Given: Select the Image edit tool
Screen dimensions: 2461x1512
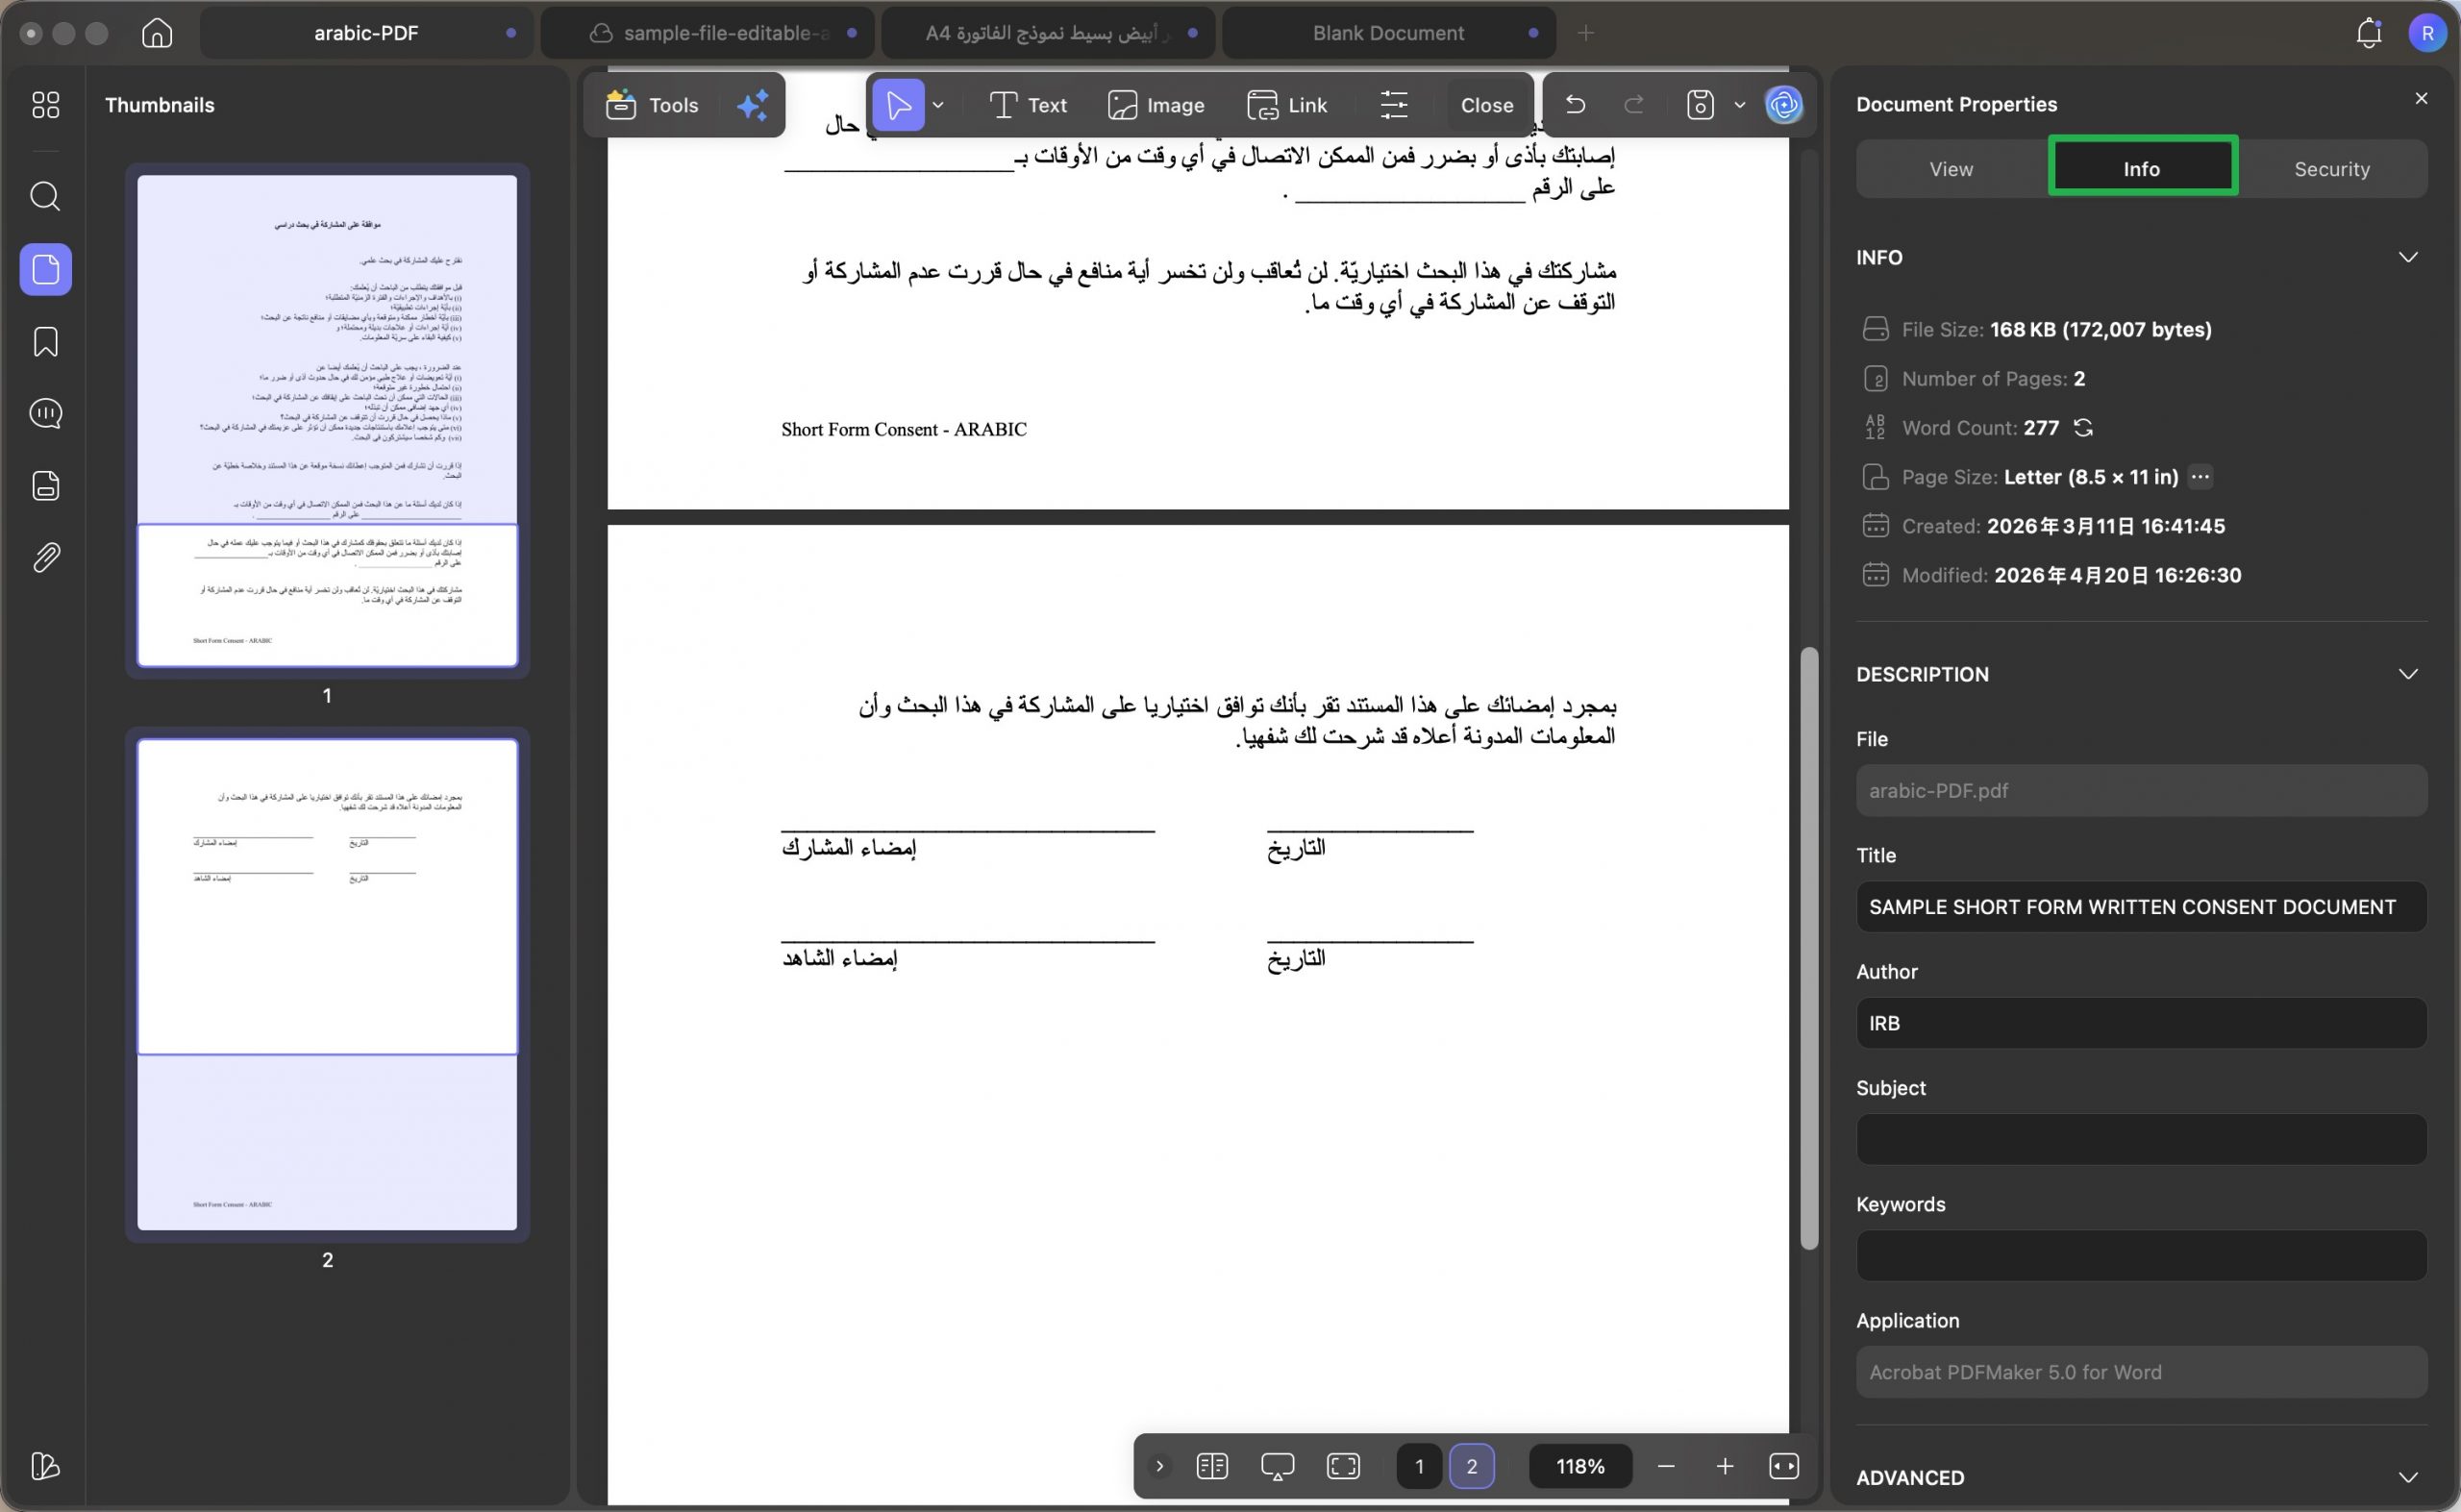Looking at the screenshot, I should tap(1156, 105).
